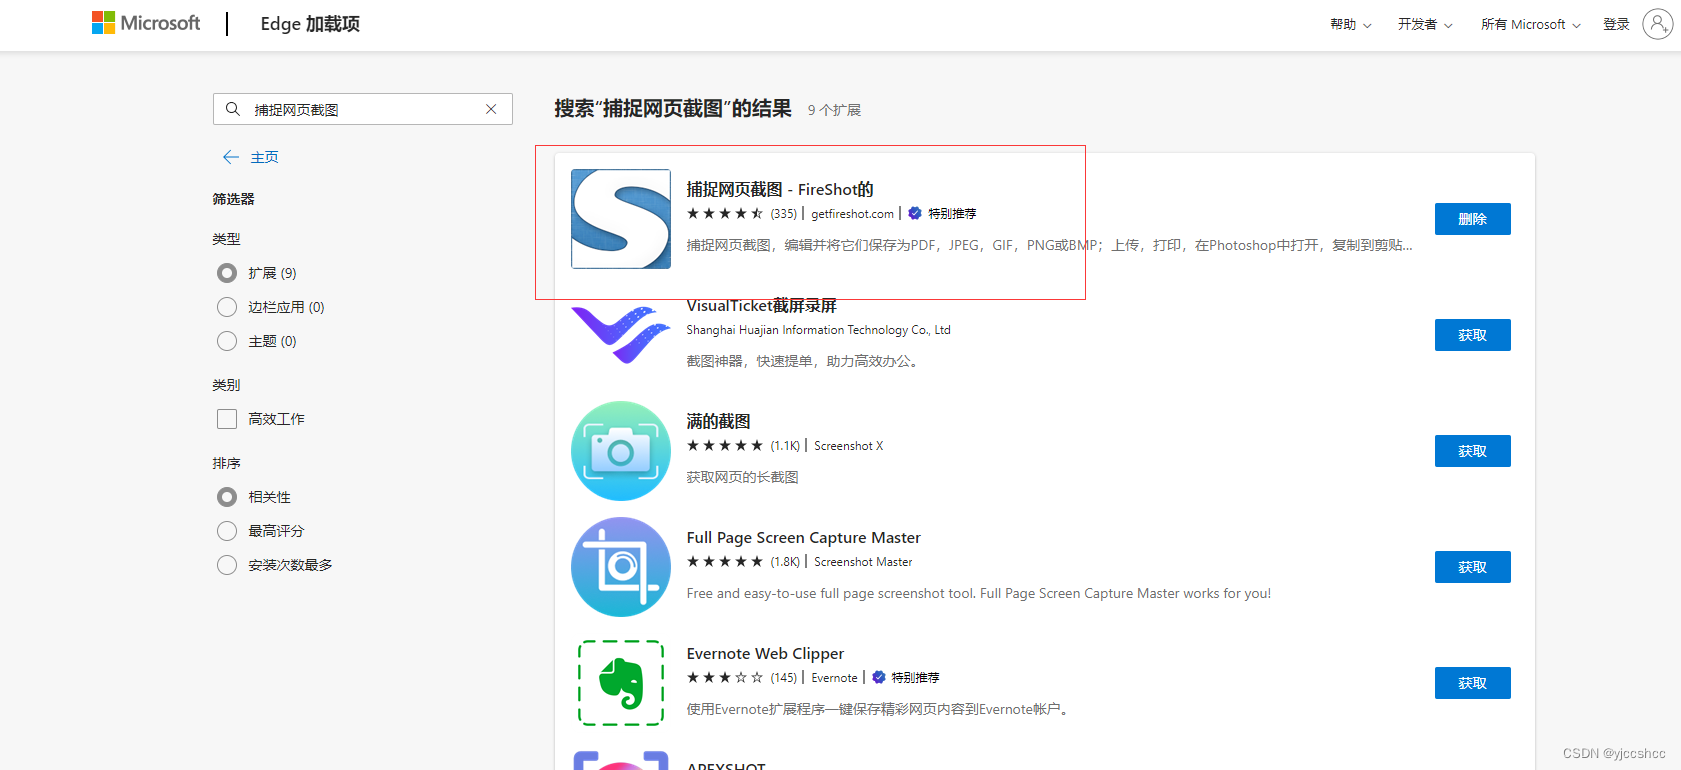The height and width of the screenshot is (770, 1681).
Task: Click Screenshot X publisher text
Action: point(848,445)
